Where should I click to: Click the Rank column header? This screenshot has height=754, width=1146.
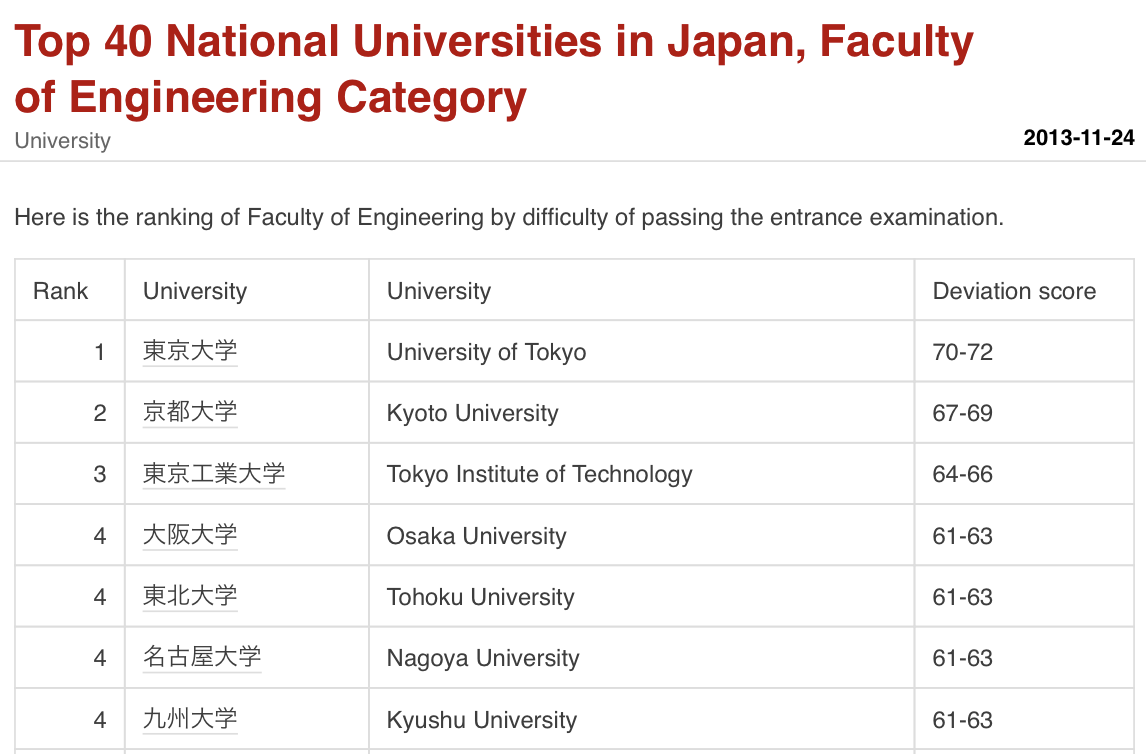[61, 291]
